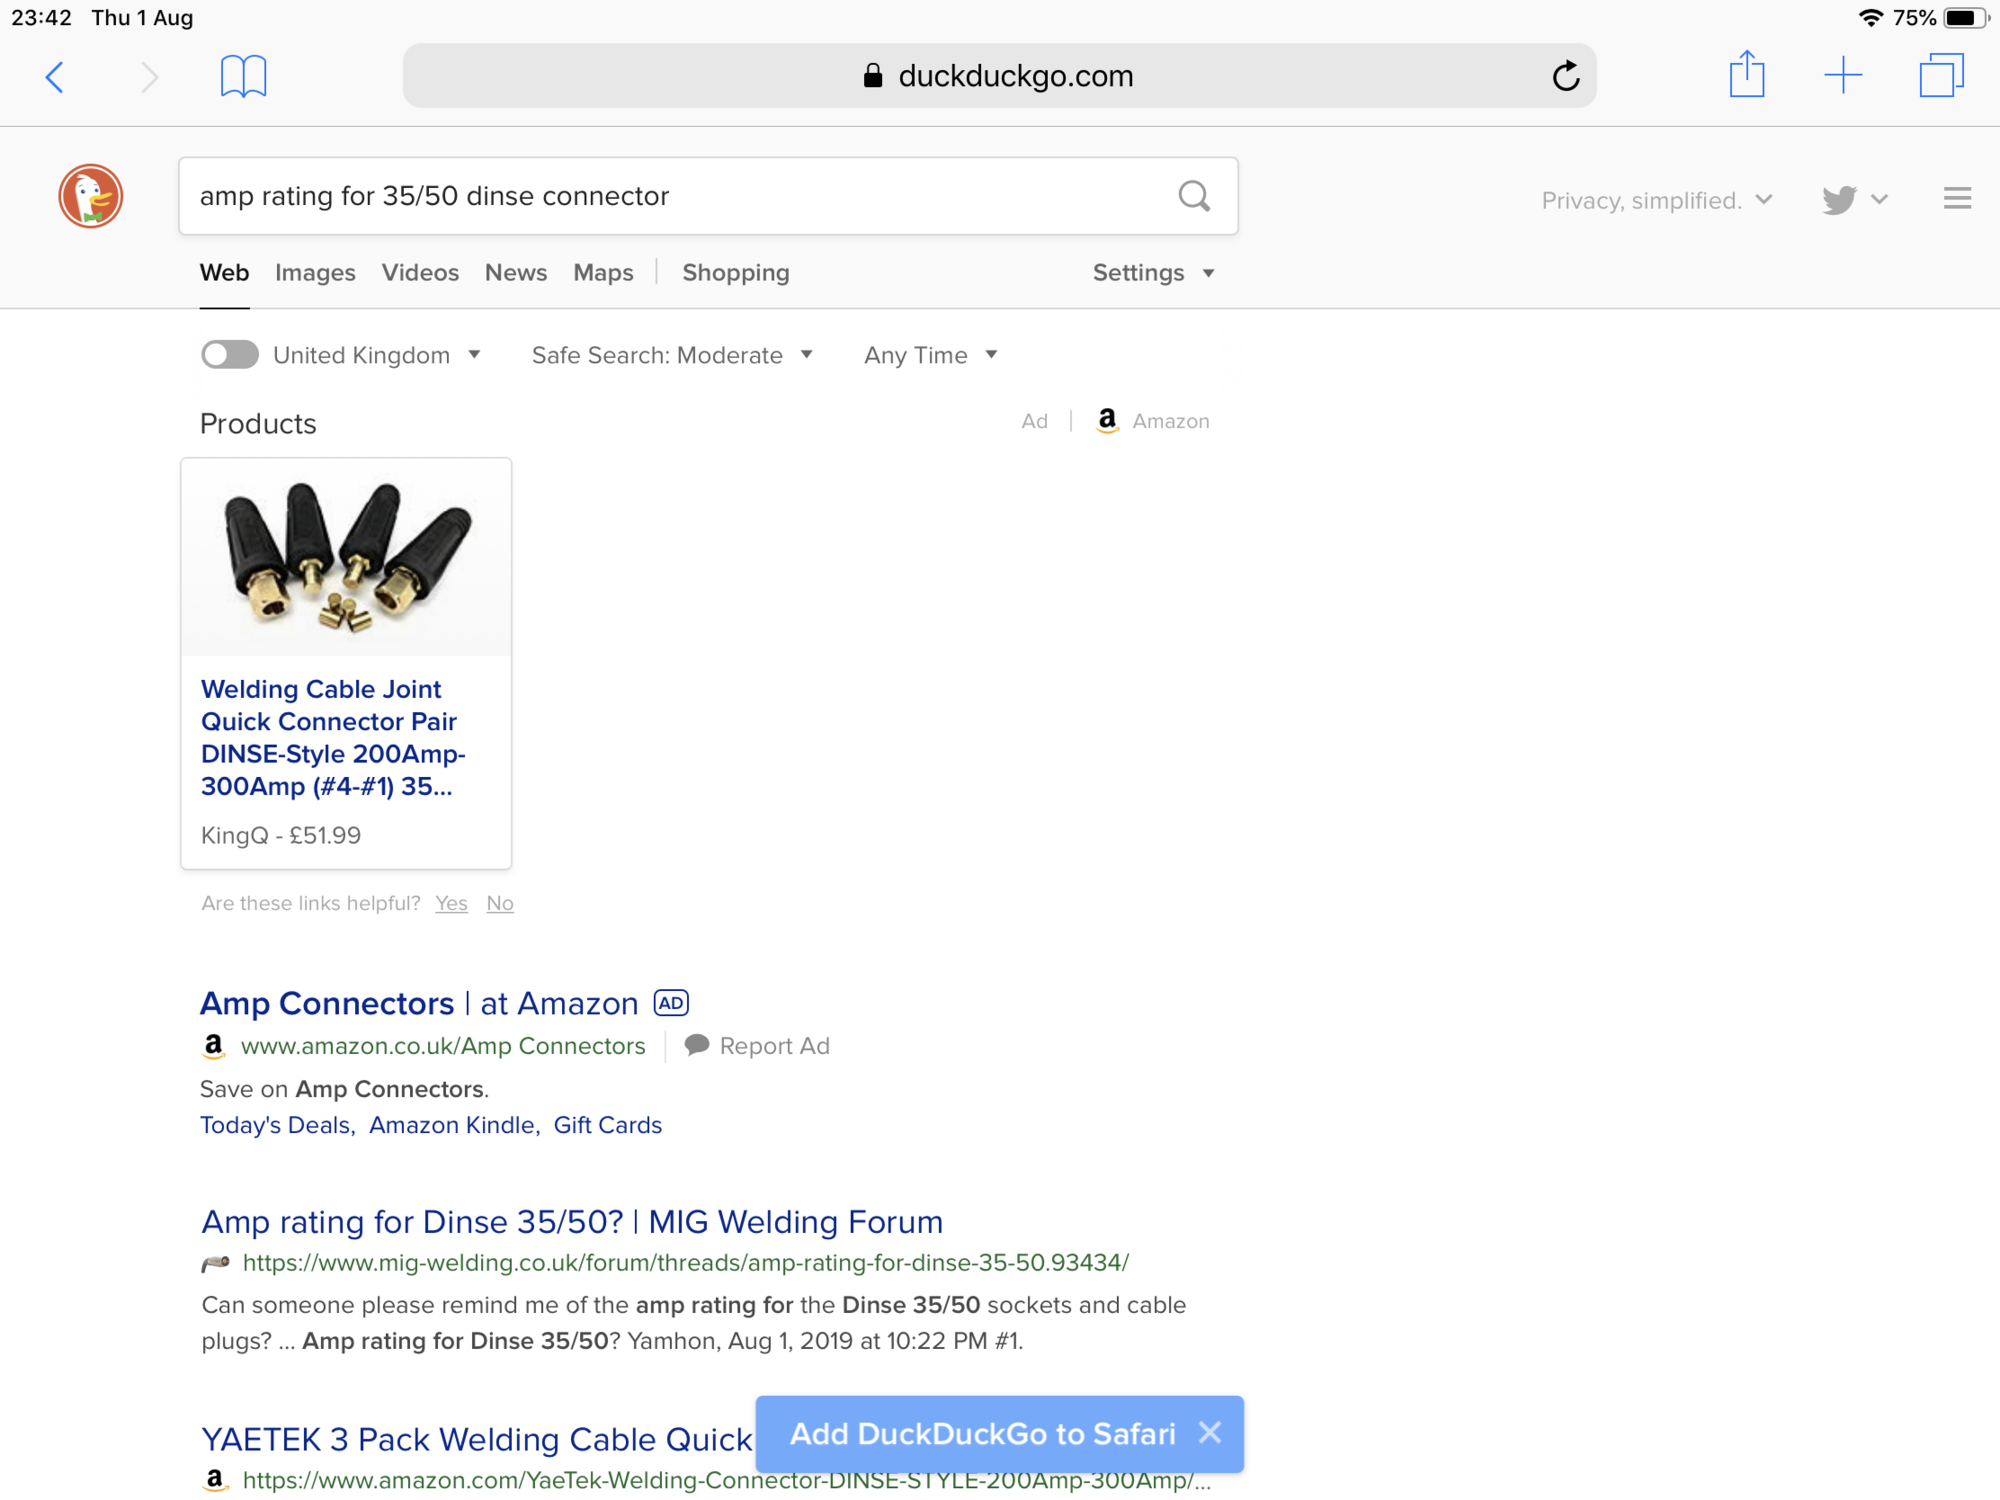This screenshot has width=2000, height=1500.
Task: Expand the chevron next to Twitter icon
Action: point(1879,199)
